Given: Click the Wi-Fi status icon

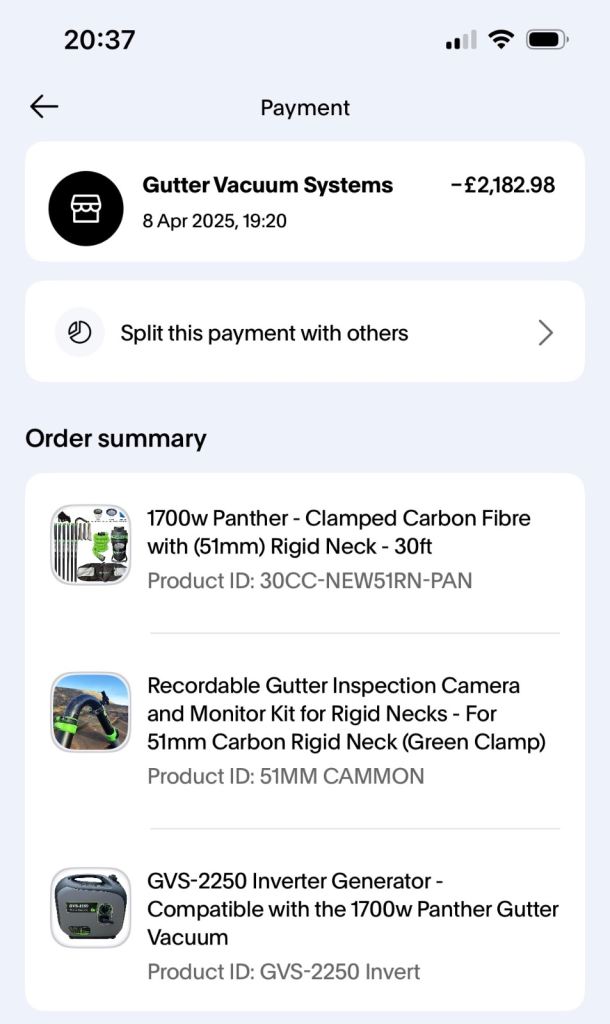Looking at the screenshot, I should (x=500, y=40).
